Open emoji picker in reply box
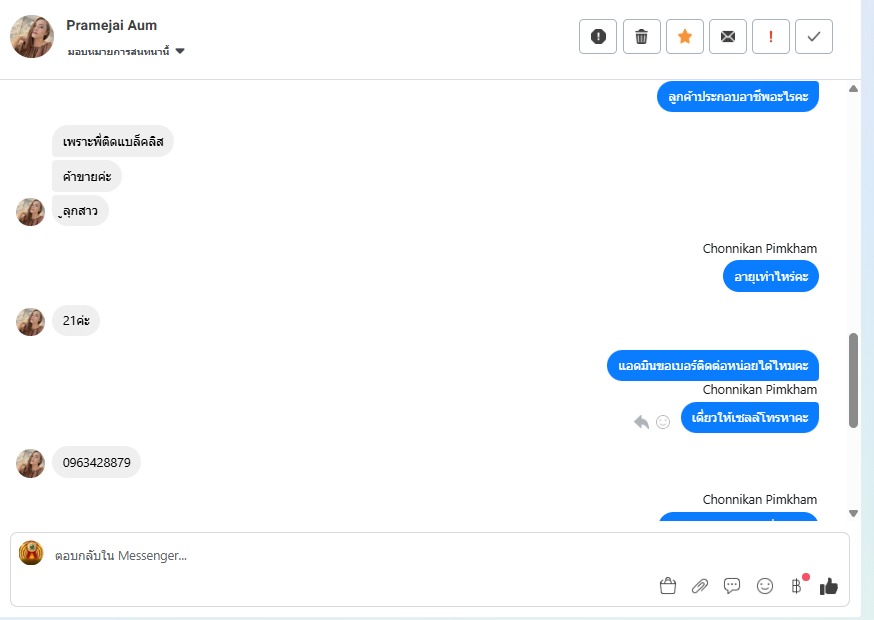The image size is (874, 620). coord(765,586)
